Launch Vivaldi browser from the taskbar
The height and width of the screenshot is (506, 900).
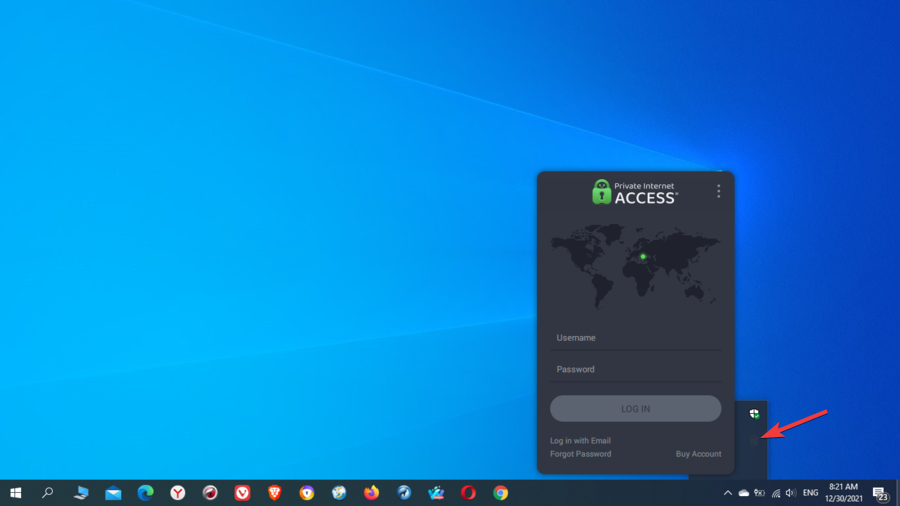point(242,493)
